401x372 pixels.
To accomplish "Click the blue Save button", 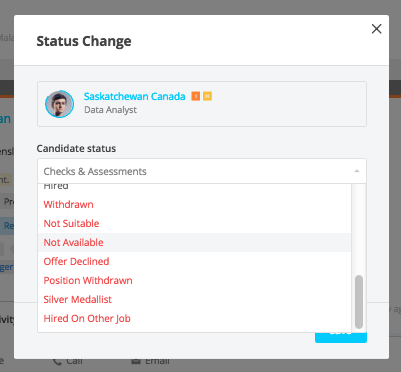I will point(341,337).
